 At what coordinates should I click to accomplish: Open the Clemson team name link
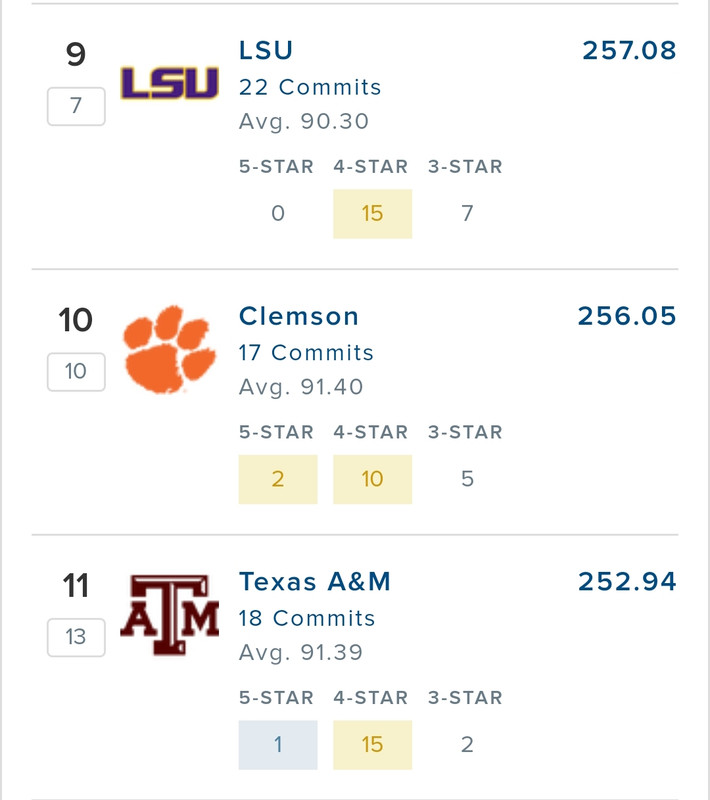(x=298, y=316)
